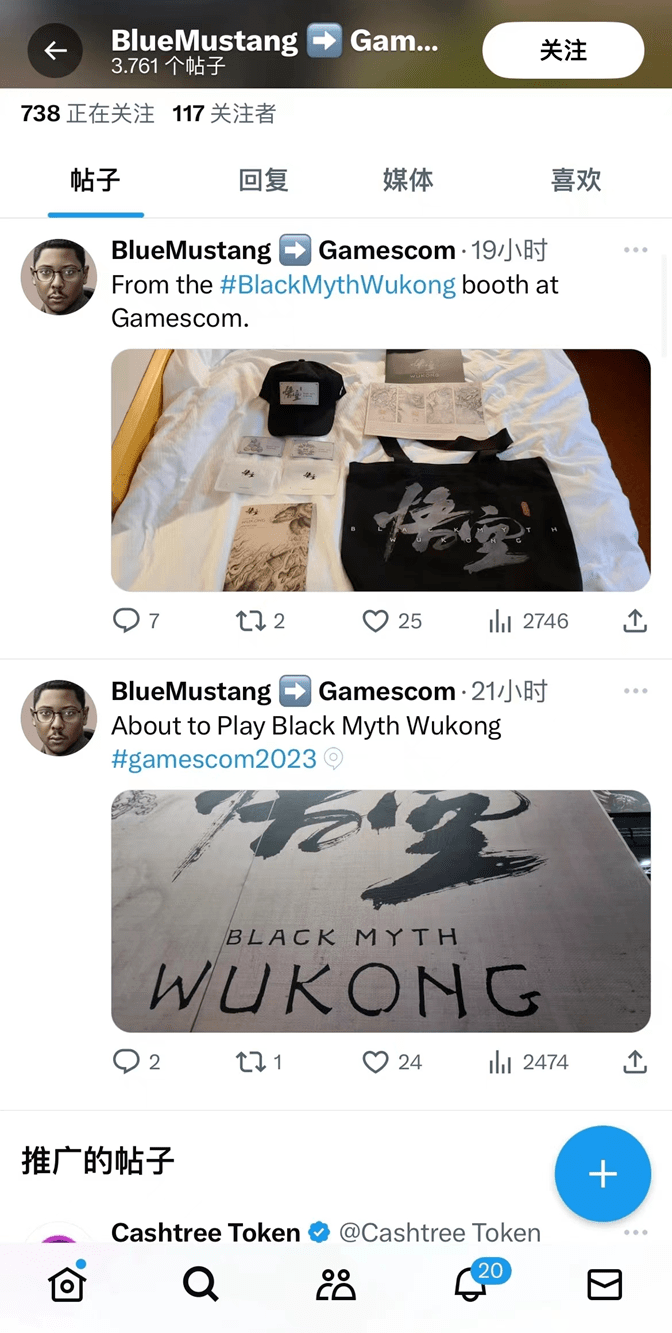View analytics on the 2746 views post
This screenshot has width=672, height=1333.
click(528, 621)
